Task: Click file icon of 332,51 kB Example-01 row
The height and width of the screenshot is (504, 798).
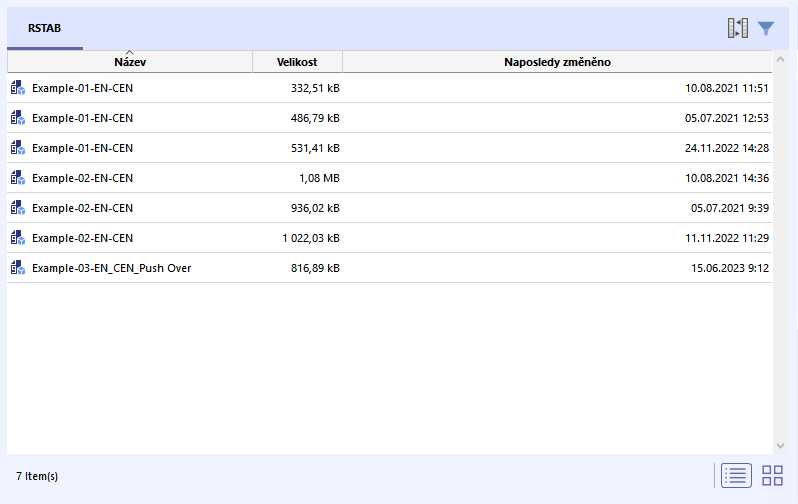Action: (x=18, y=88)
